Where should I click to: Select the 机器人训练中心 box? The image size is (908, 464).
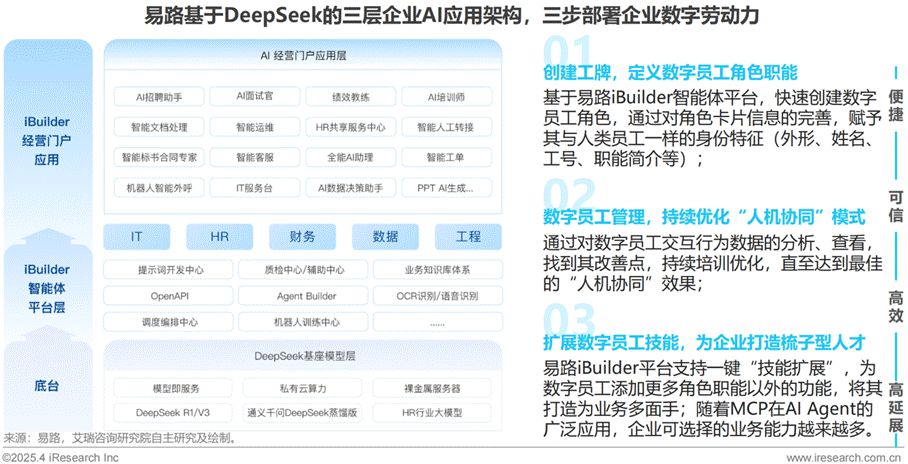303,321
